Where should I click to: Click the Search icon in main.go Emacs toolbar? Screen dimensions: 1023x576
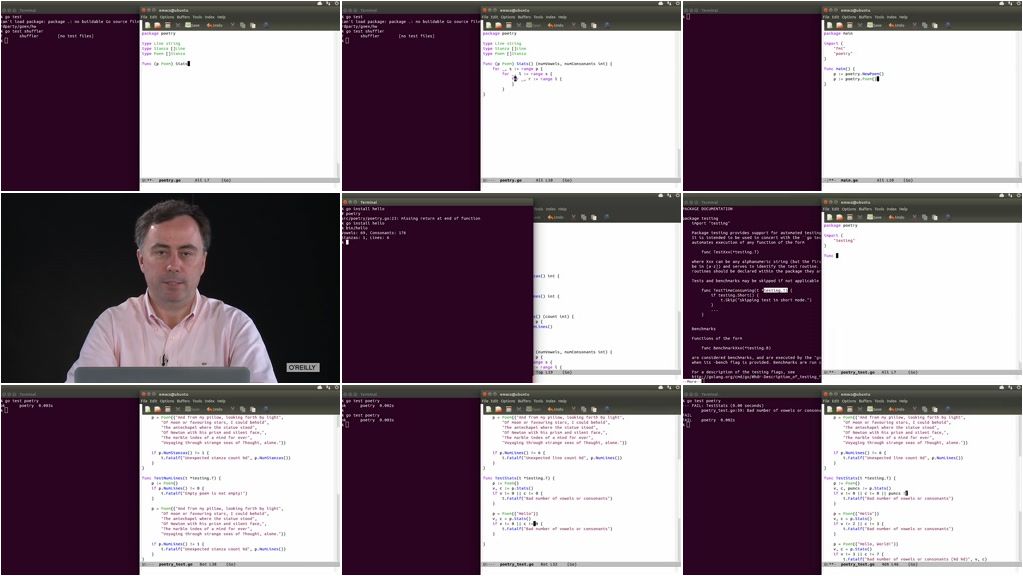(x=947, y=25)
